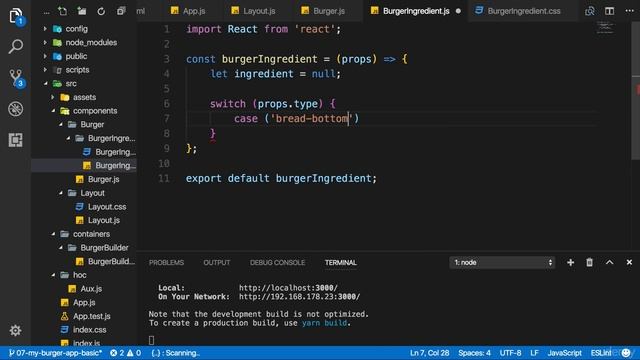Open Aux.js in the file tree

tap(91, 289)
